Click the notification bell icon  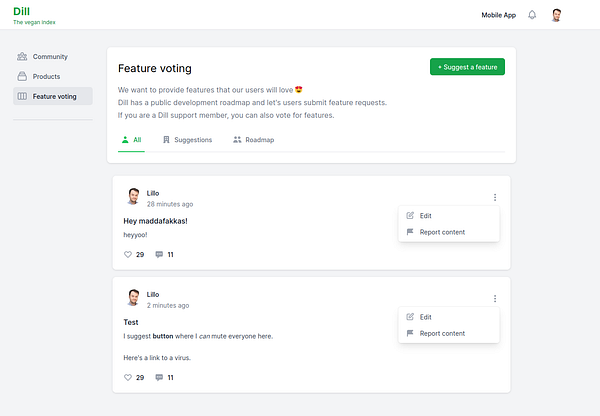[532, 15]
